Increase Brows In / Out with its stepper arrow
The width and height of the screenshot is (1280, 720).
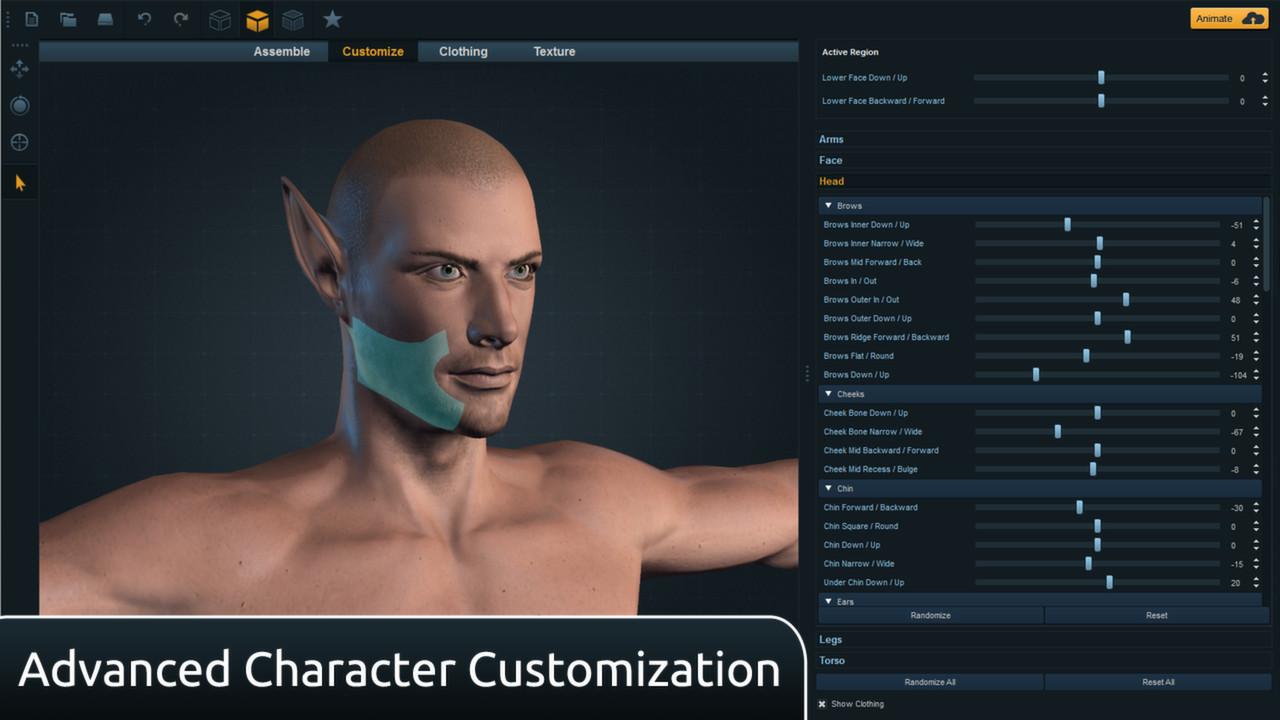[x=1257, y=278]
